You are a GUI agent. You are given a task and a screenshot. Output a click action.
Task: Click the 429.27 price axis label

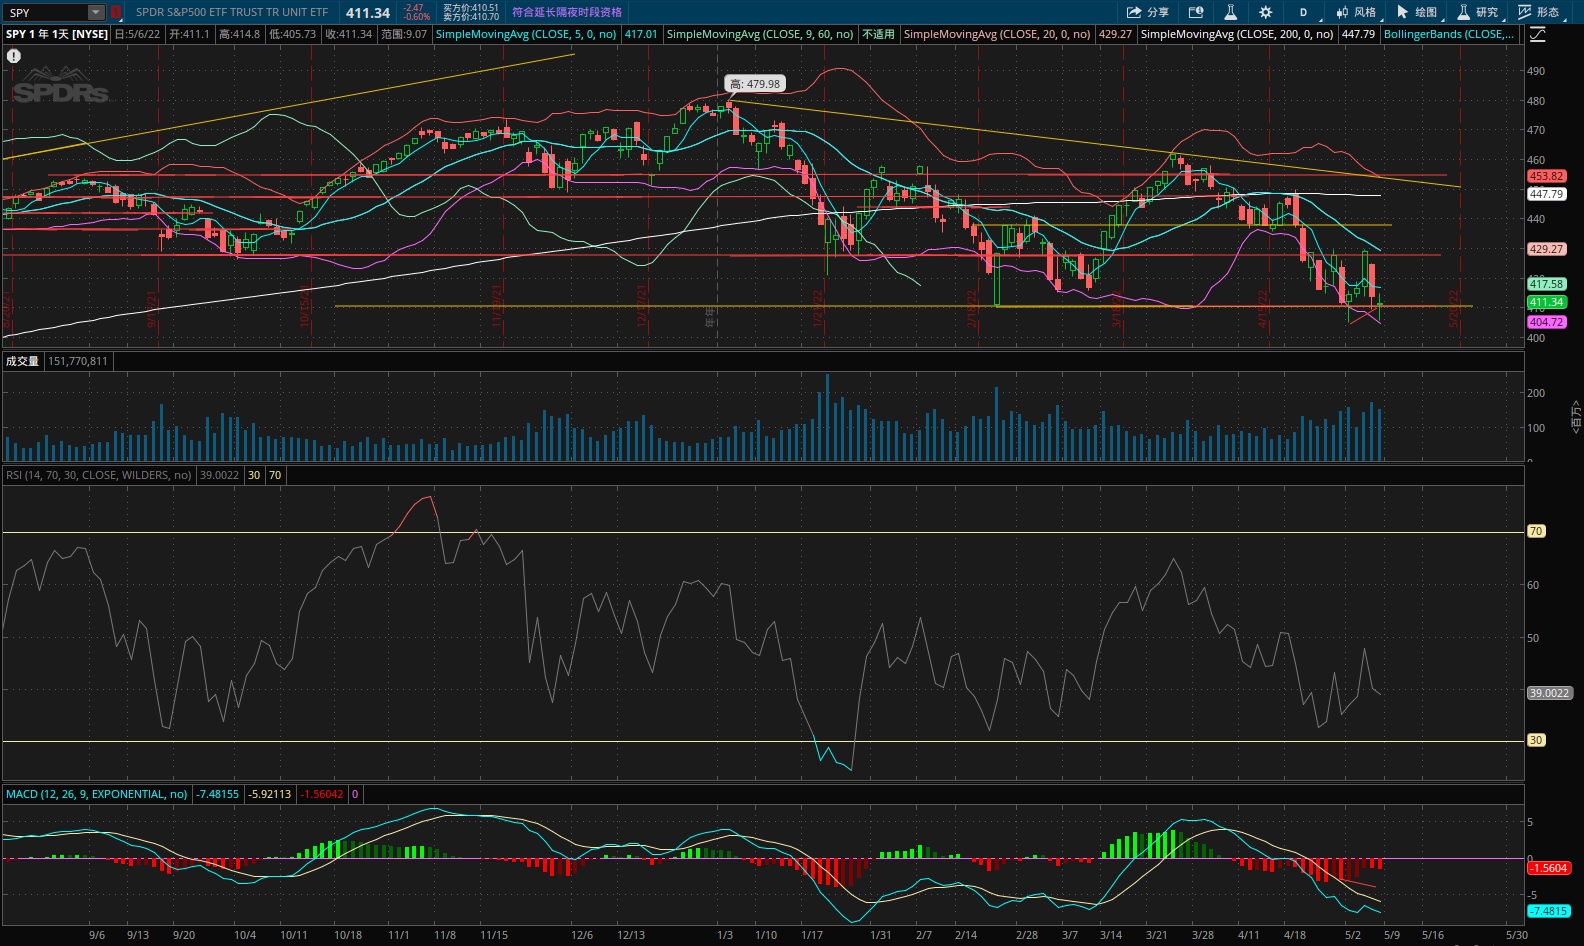click(1546, 249)
